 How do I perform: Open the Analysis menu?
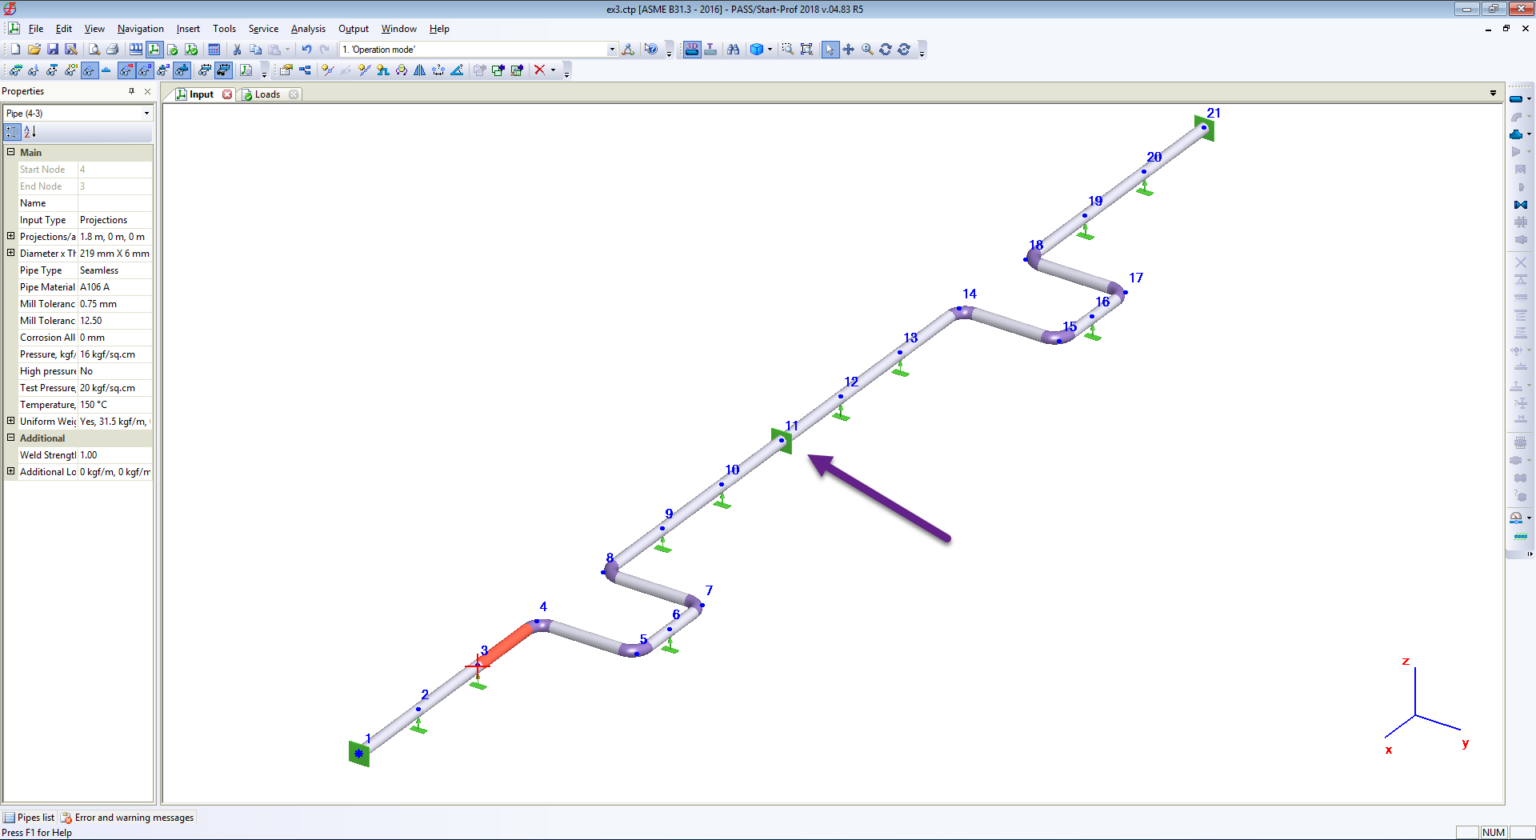point(307,28)
